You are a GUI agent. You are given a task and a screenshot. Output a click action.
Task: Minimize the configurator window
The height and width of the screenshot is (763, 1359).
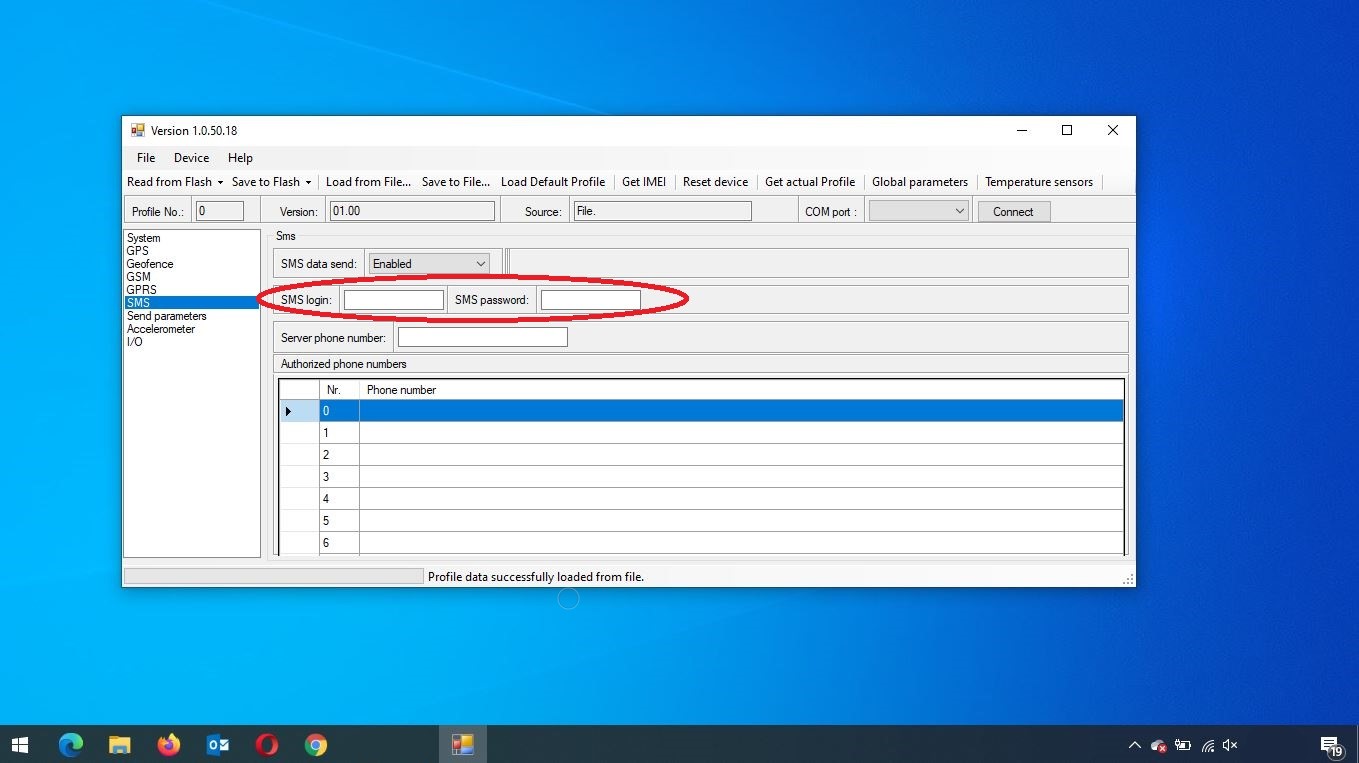(x=1021, y=130)
